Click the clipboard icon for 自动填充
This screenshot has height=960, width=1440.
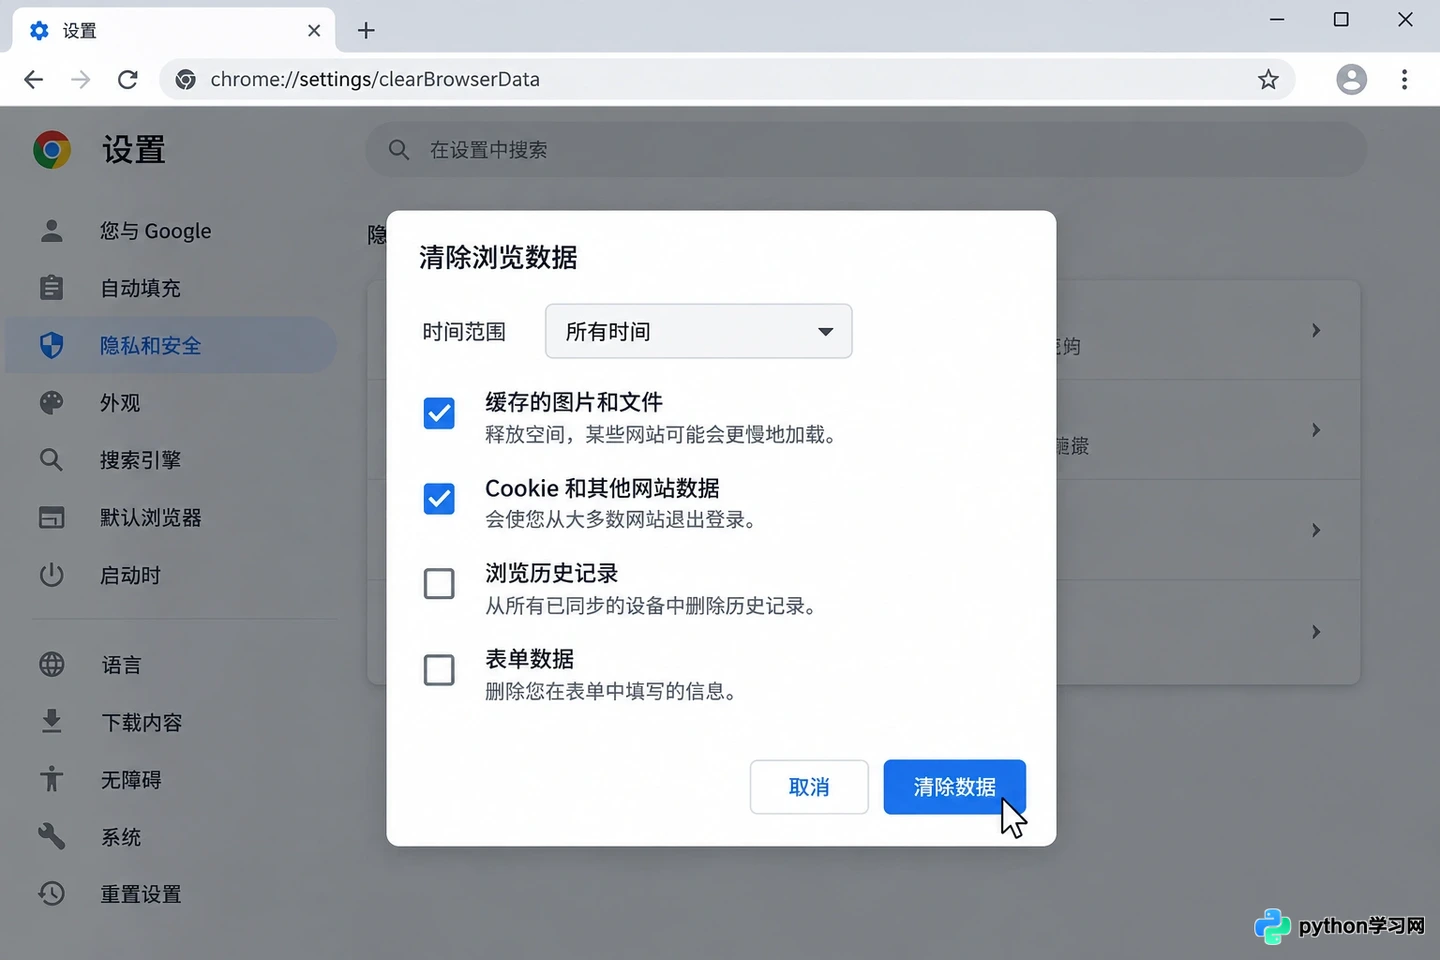52,288
